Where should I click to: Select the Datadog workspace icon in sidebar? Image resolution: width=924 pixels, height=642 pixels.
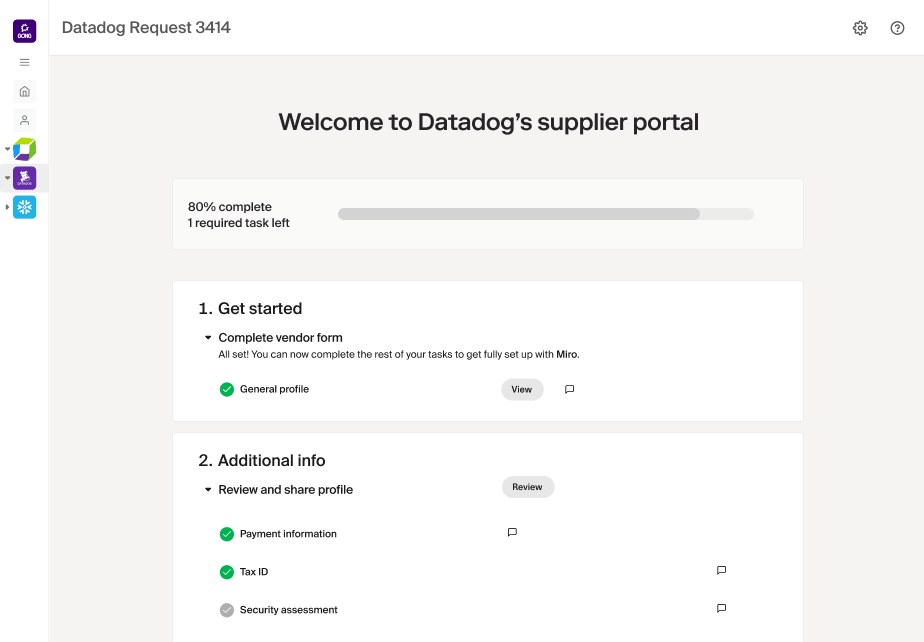(25, 178)
